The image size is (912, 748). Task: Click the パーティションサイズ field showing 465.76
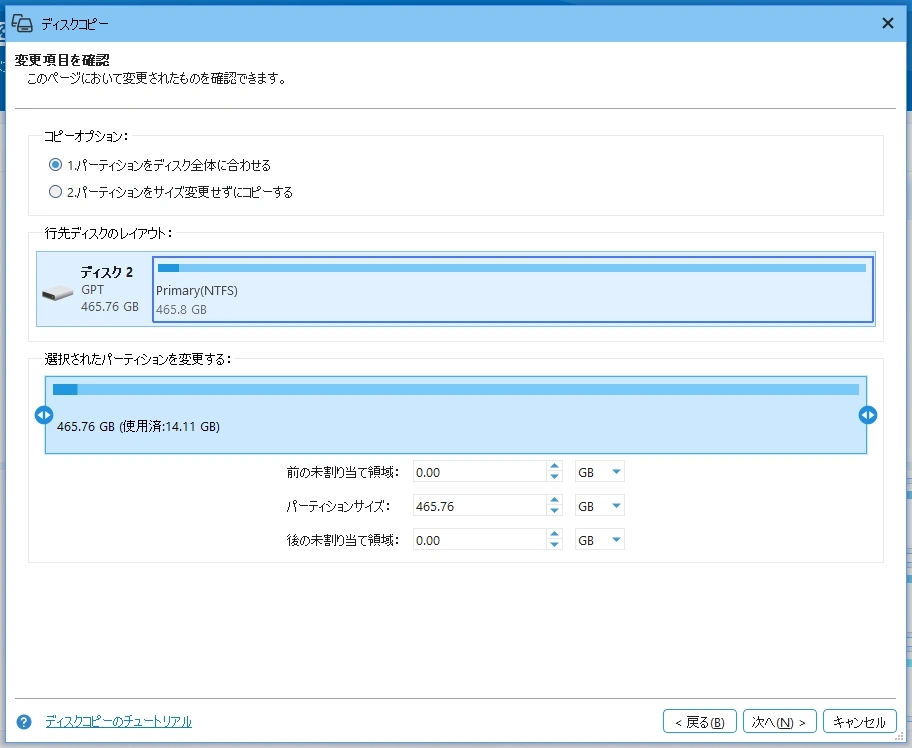coord(480,505)
